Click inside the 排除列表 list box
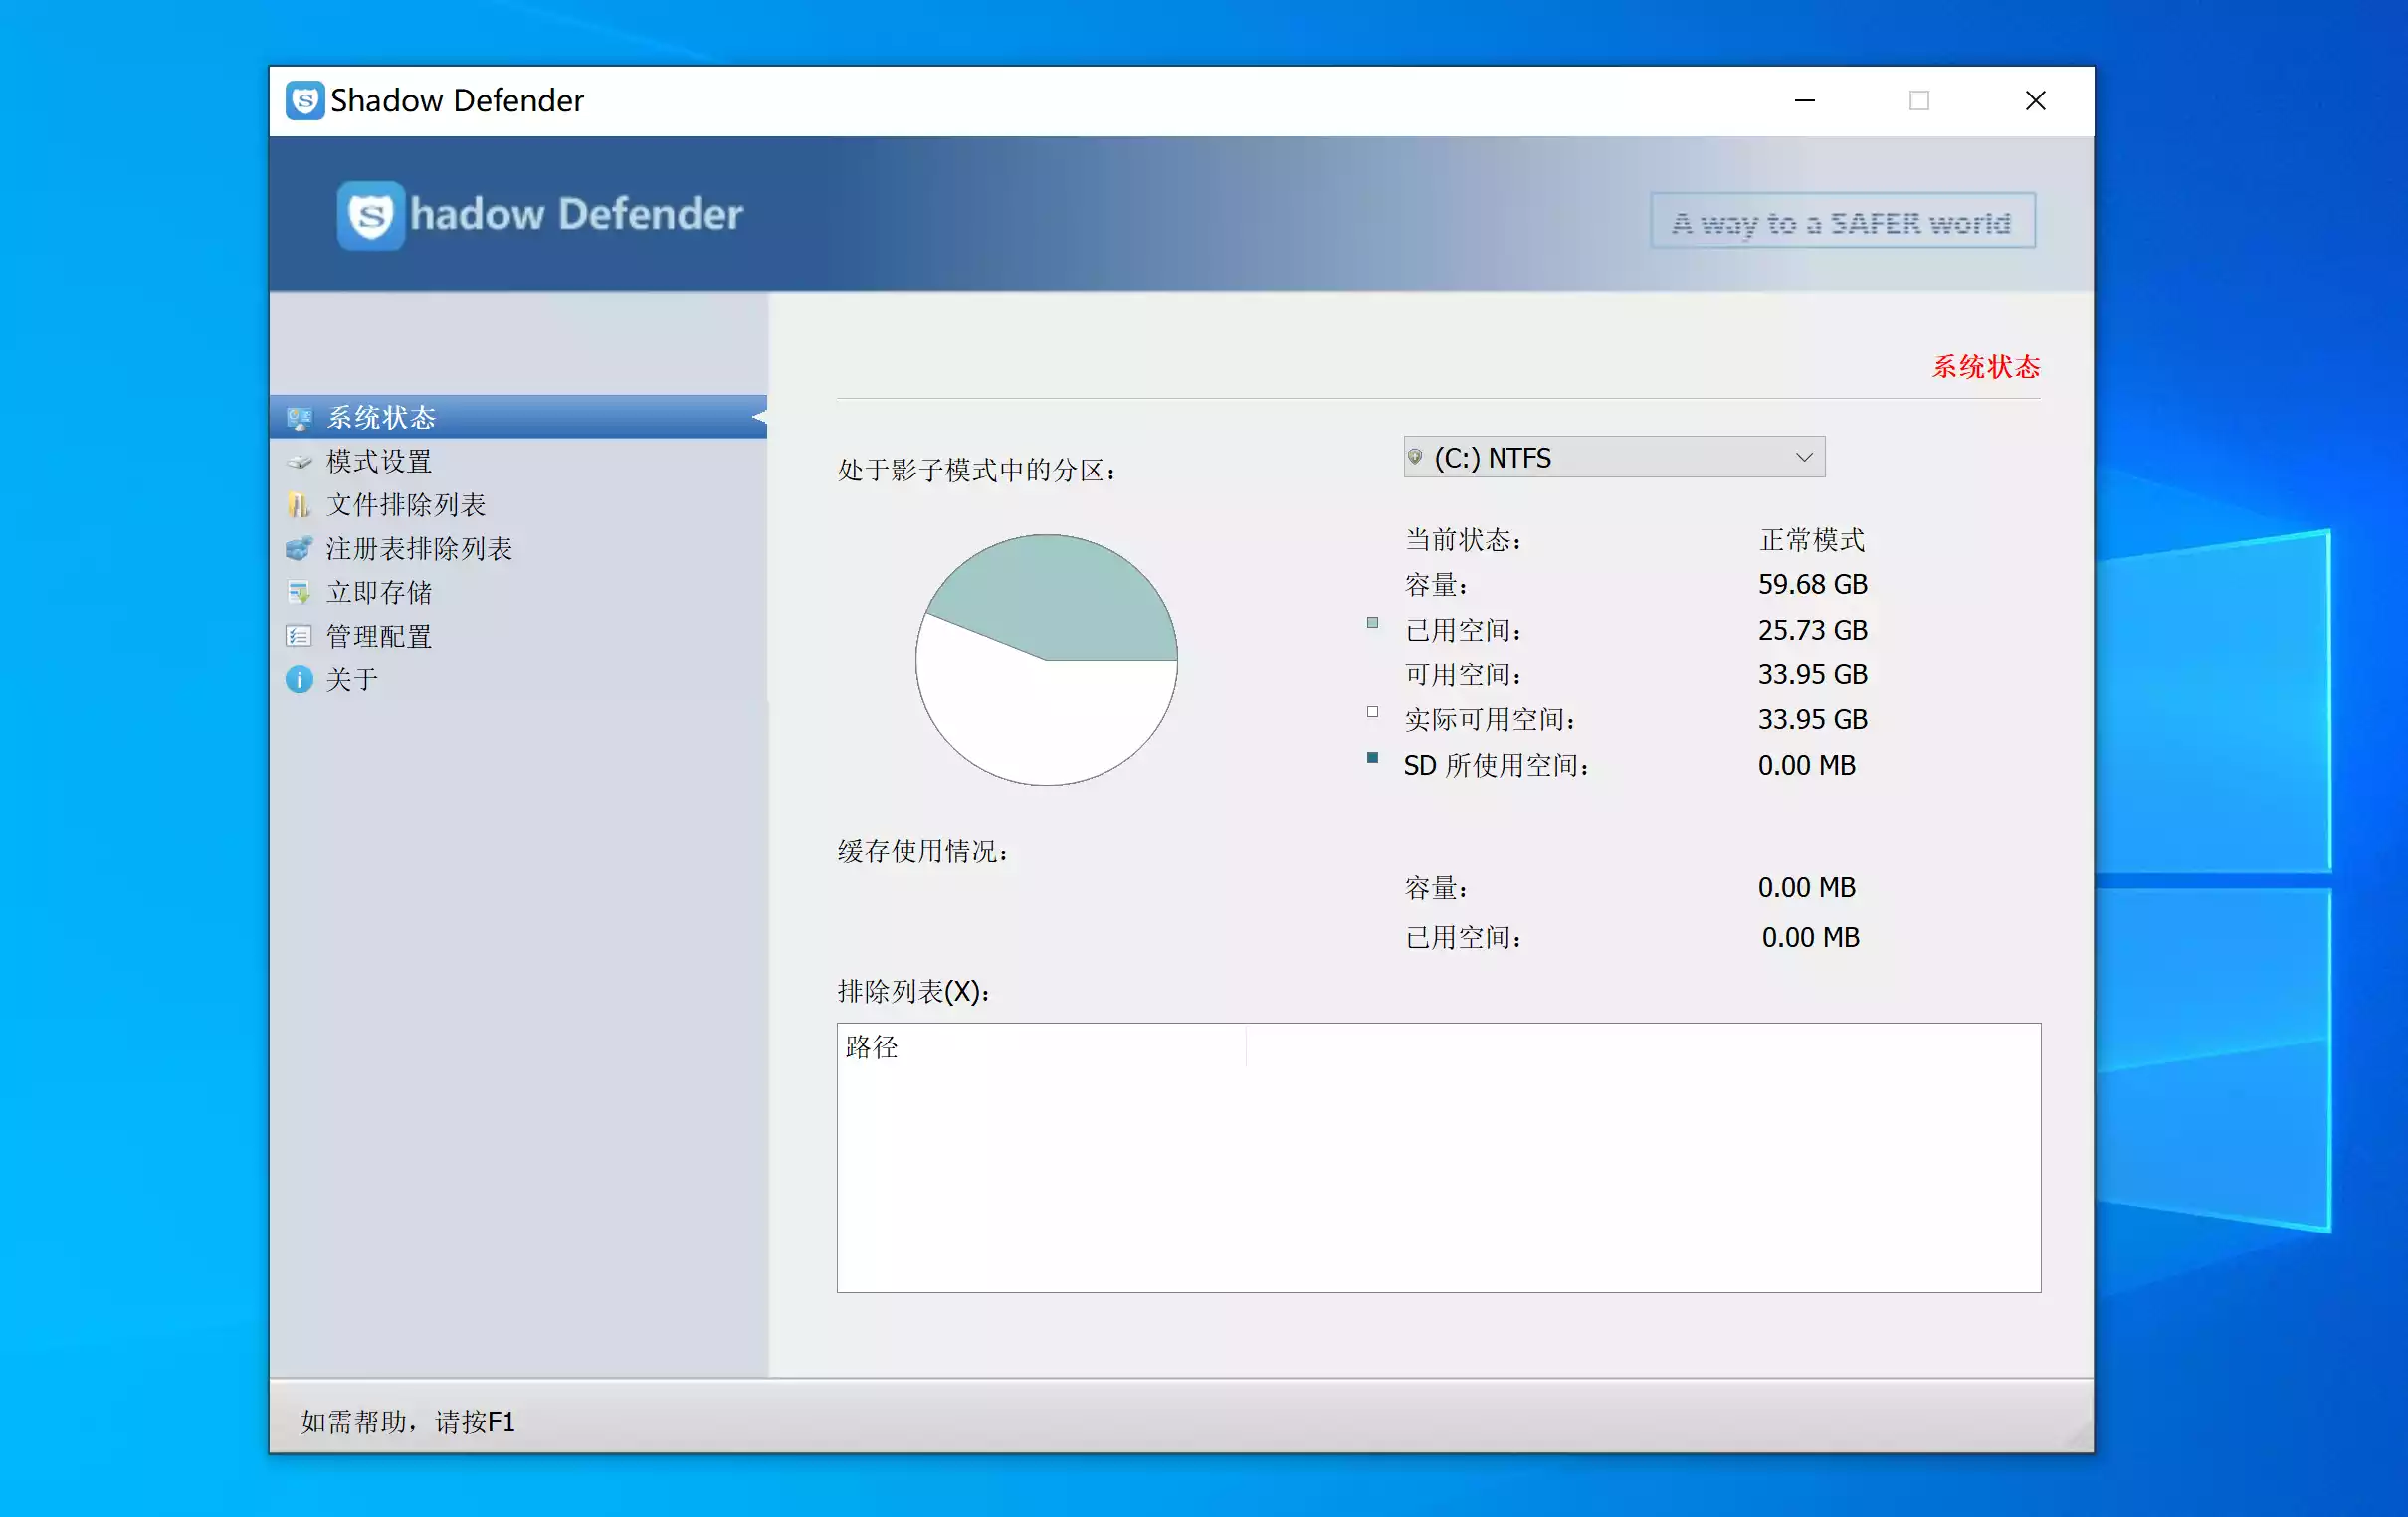The image size is (2408, 1517). point(1439,1157)
